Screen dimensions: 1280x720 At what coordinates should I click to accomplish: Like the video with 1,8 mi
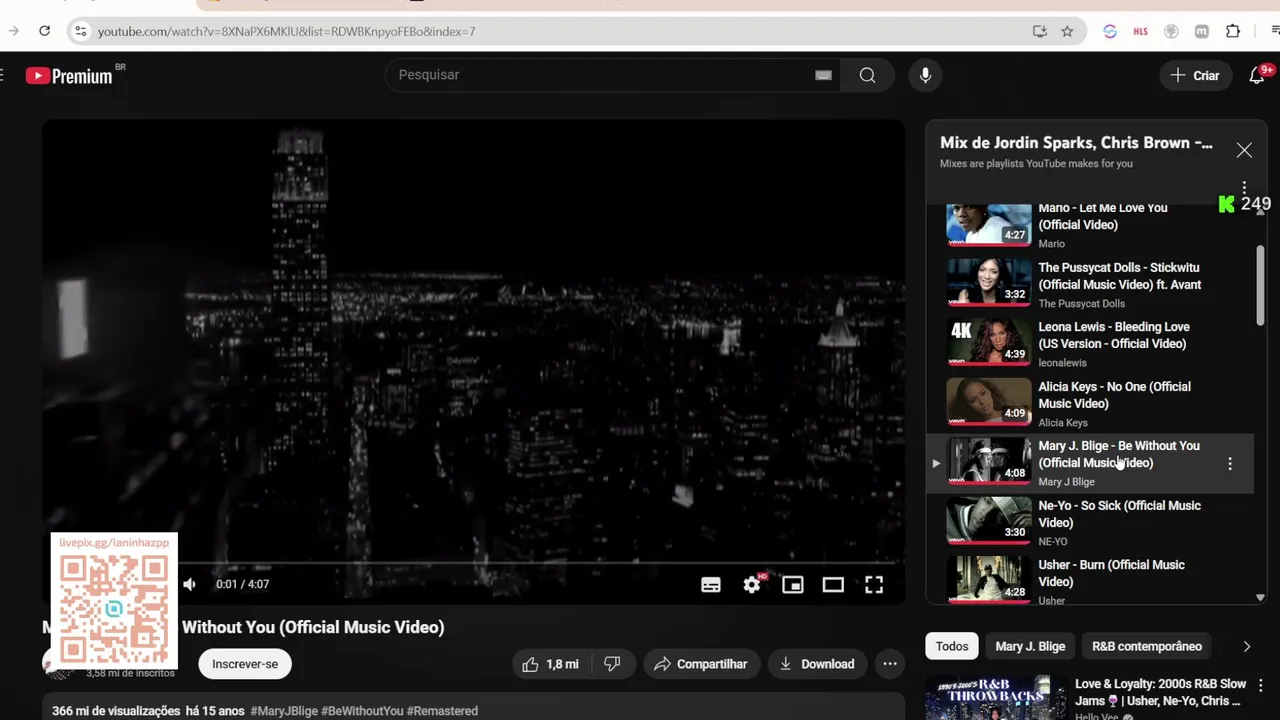pos(551,664)
